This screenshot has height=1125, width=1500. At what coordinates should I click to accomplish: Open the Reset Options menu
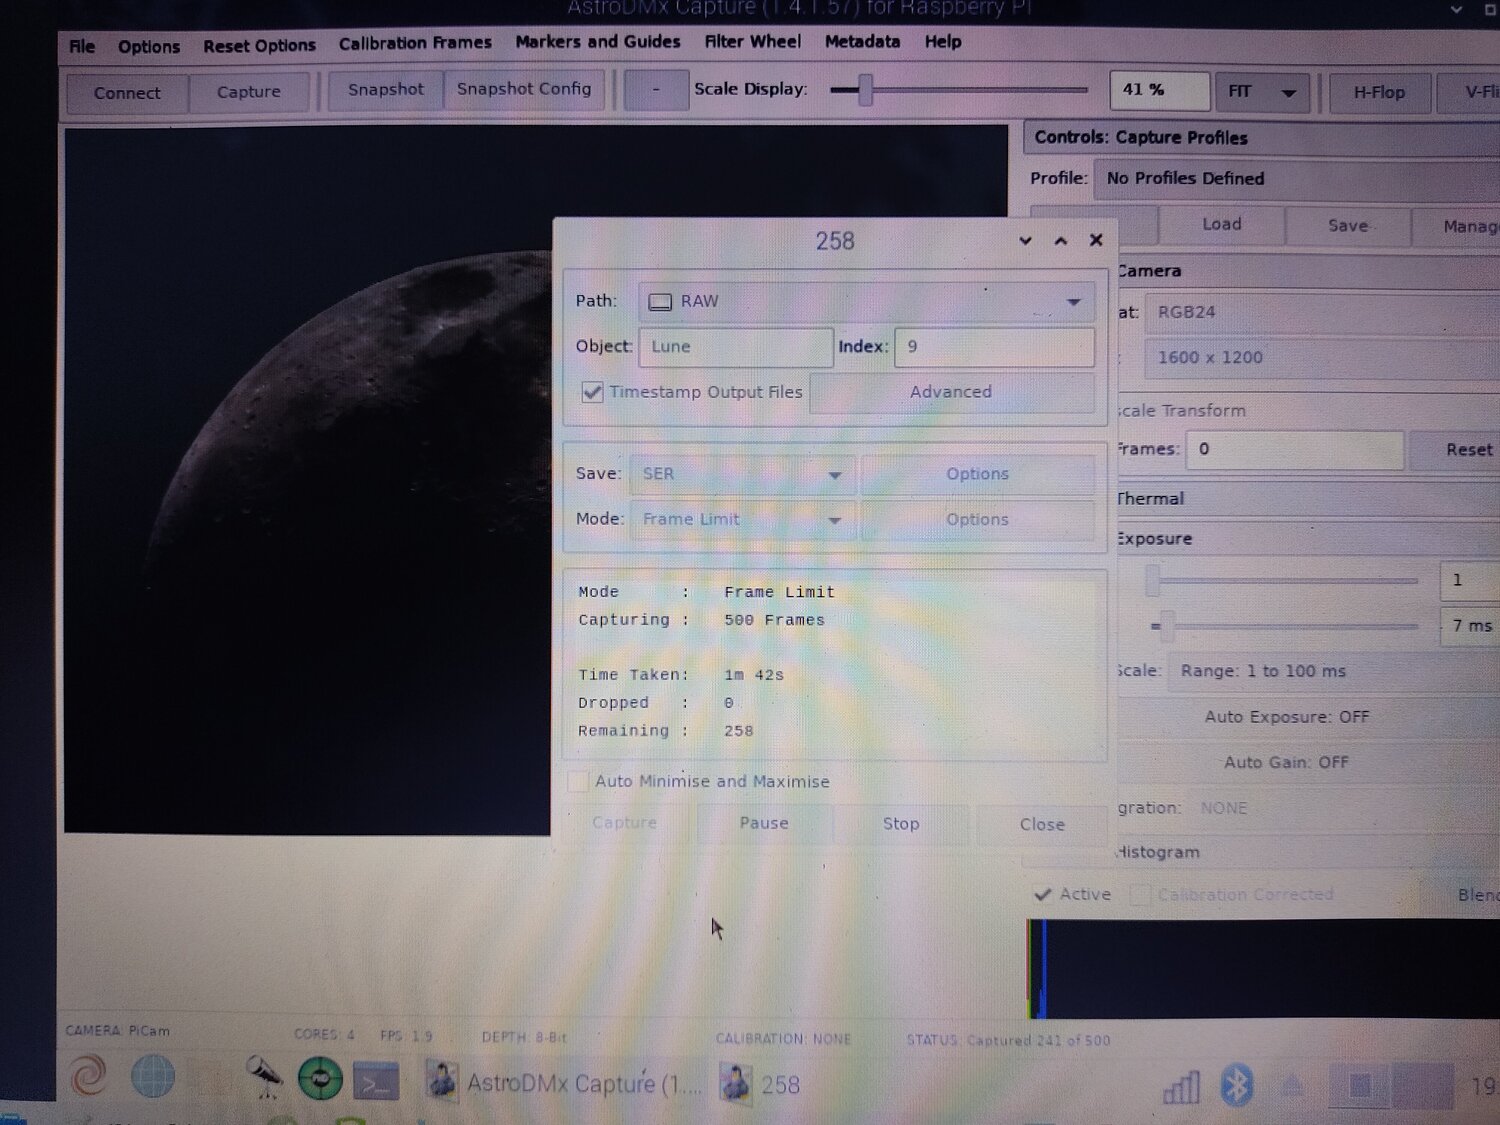point(259,45)
